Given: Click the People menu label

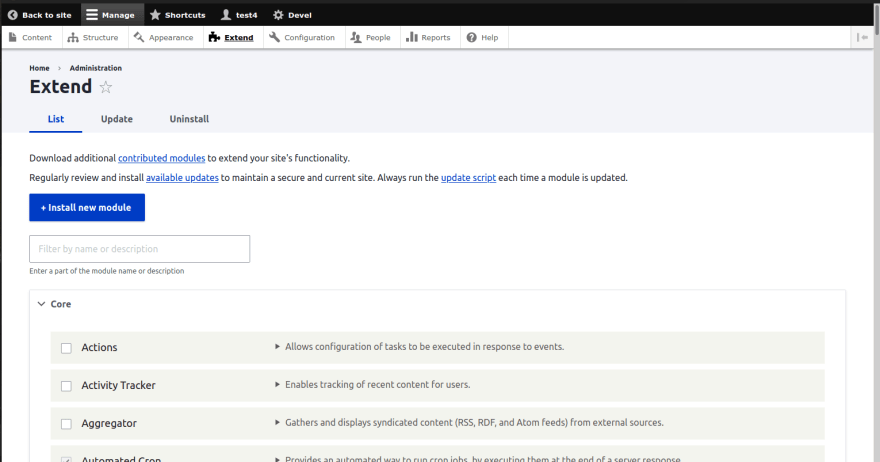Looking at the screenshot, I should 378,38.
